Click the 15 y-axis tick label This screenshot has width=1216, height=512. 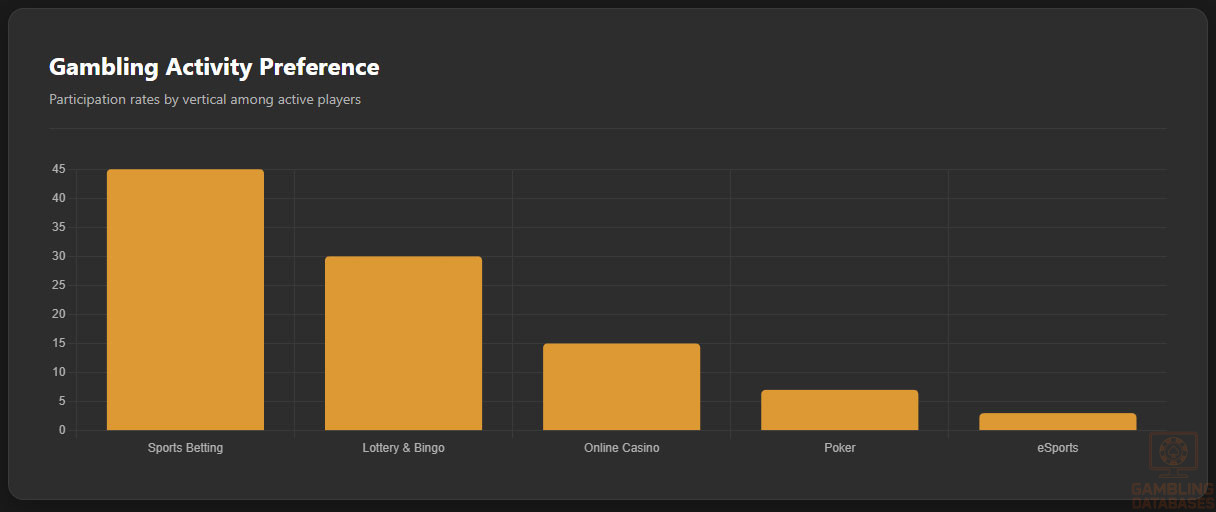(x=59, y=344)
